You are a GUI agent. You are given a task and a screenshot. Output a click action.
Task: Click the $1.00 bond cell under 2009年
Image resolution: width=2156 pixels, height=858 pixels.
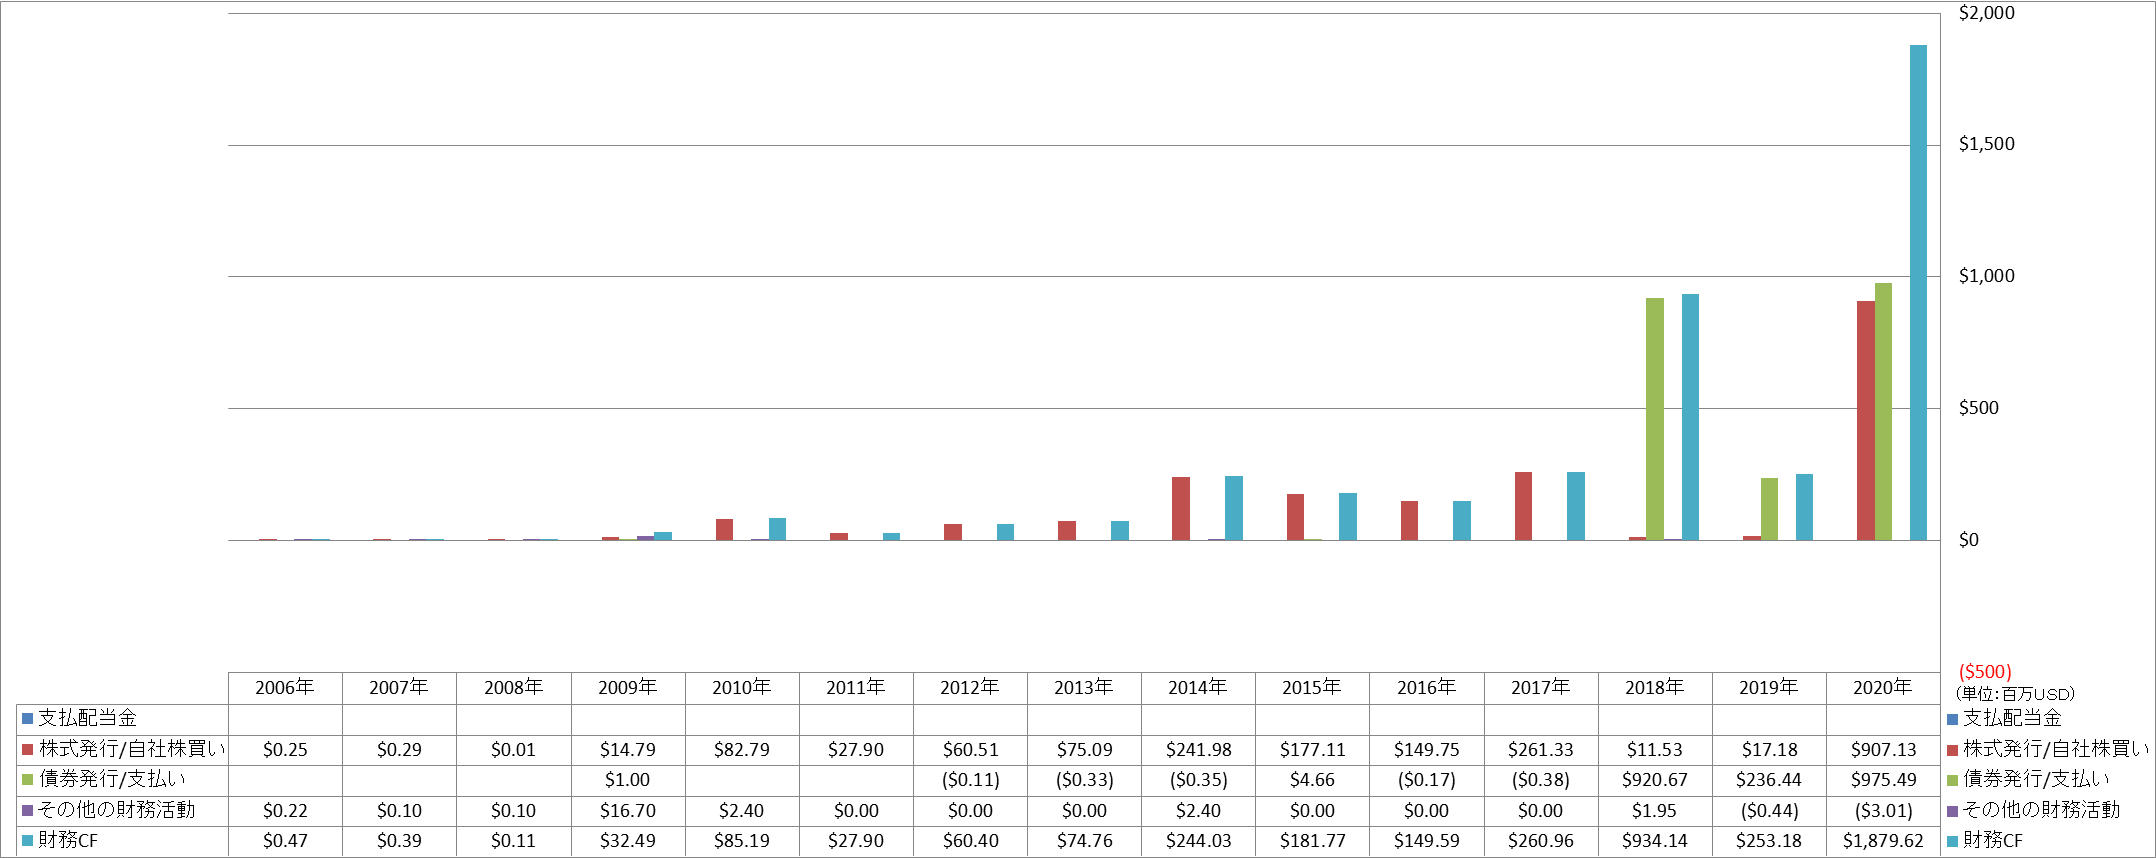(628, 780)
